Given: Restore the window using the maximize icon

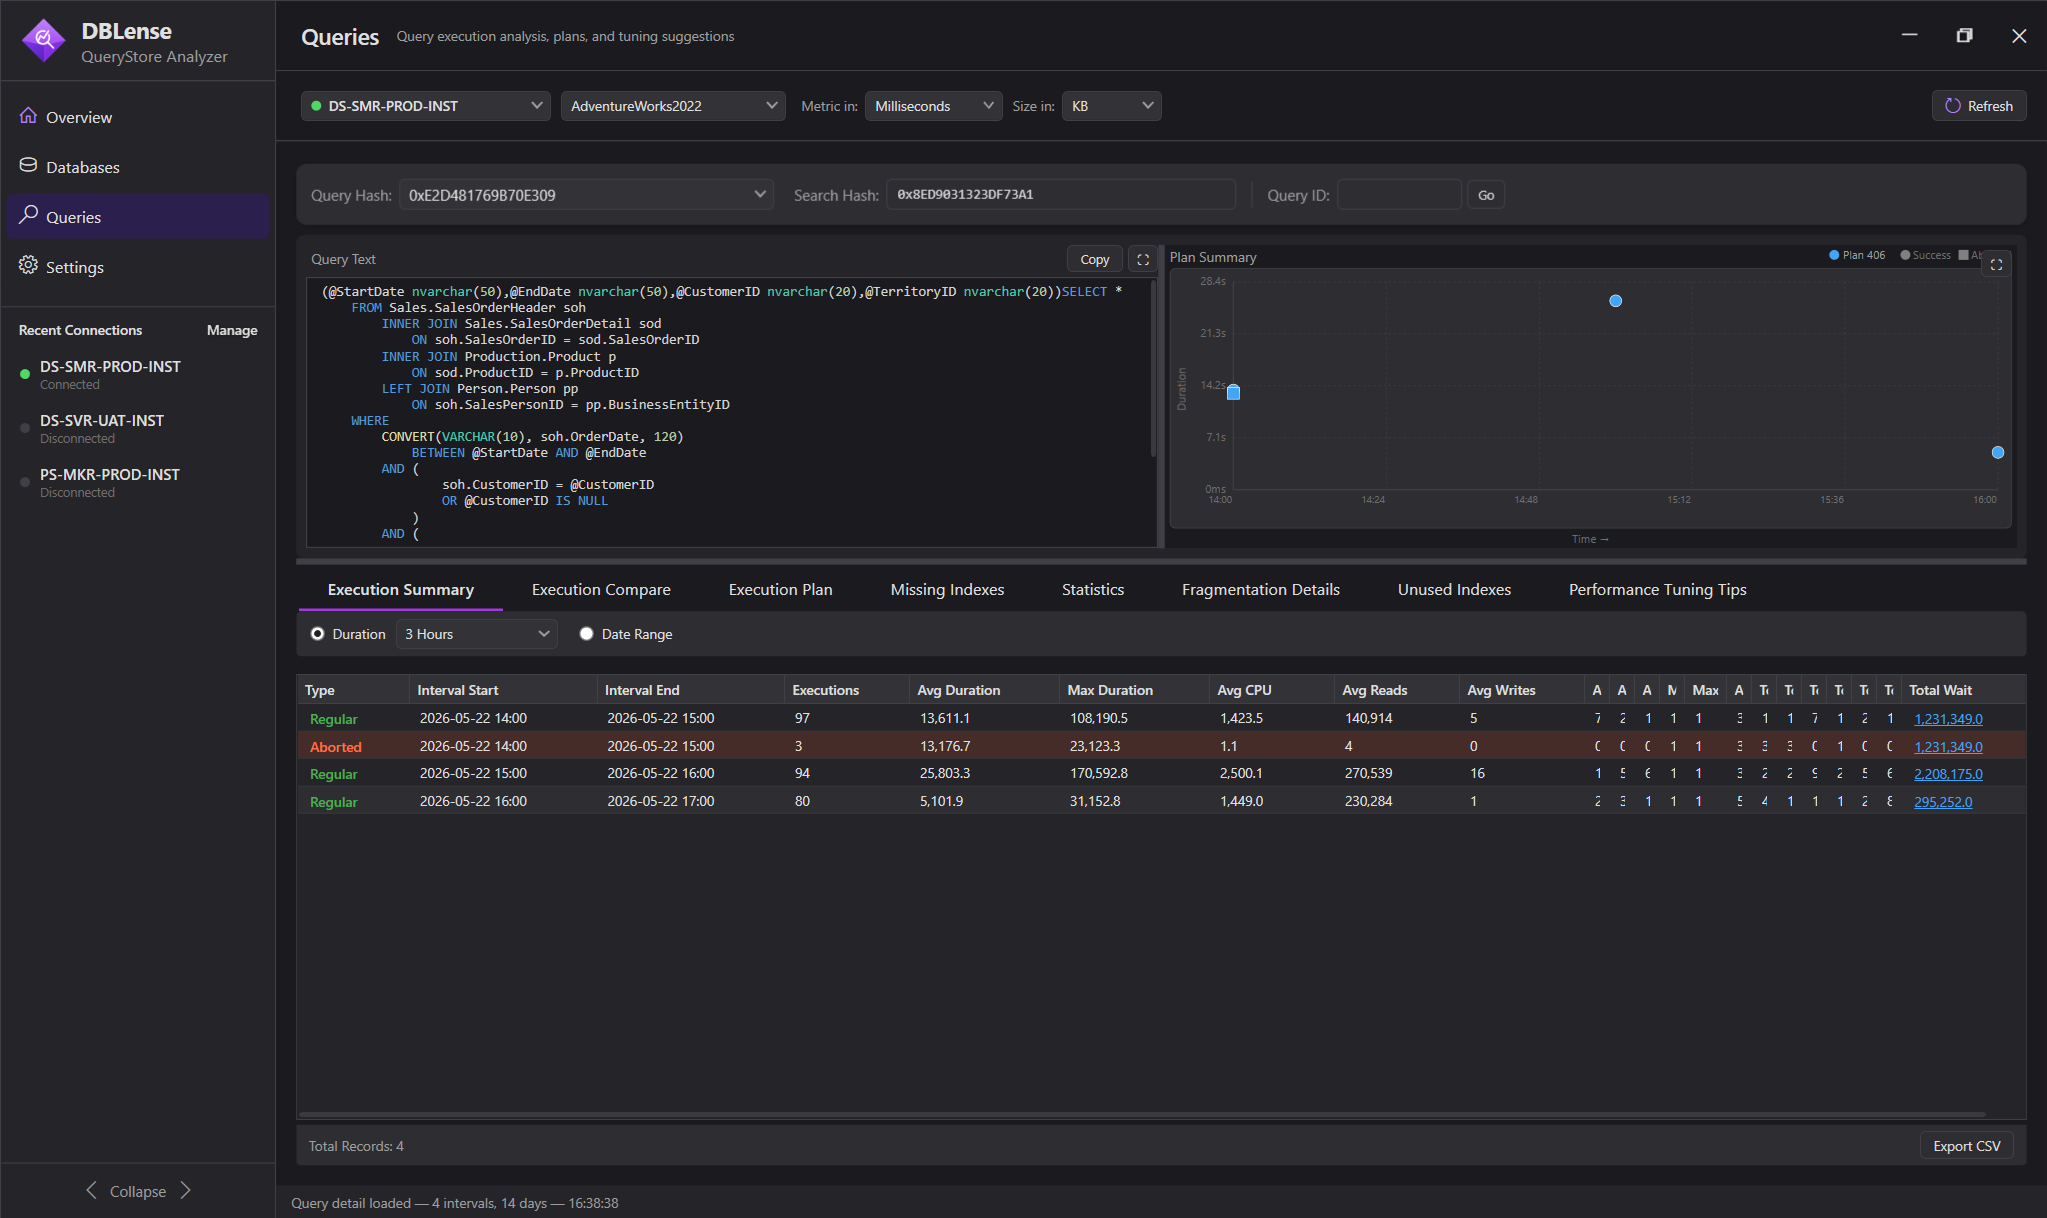Looking at the screenshot, I should (1964, 35).
